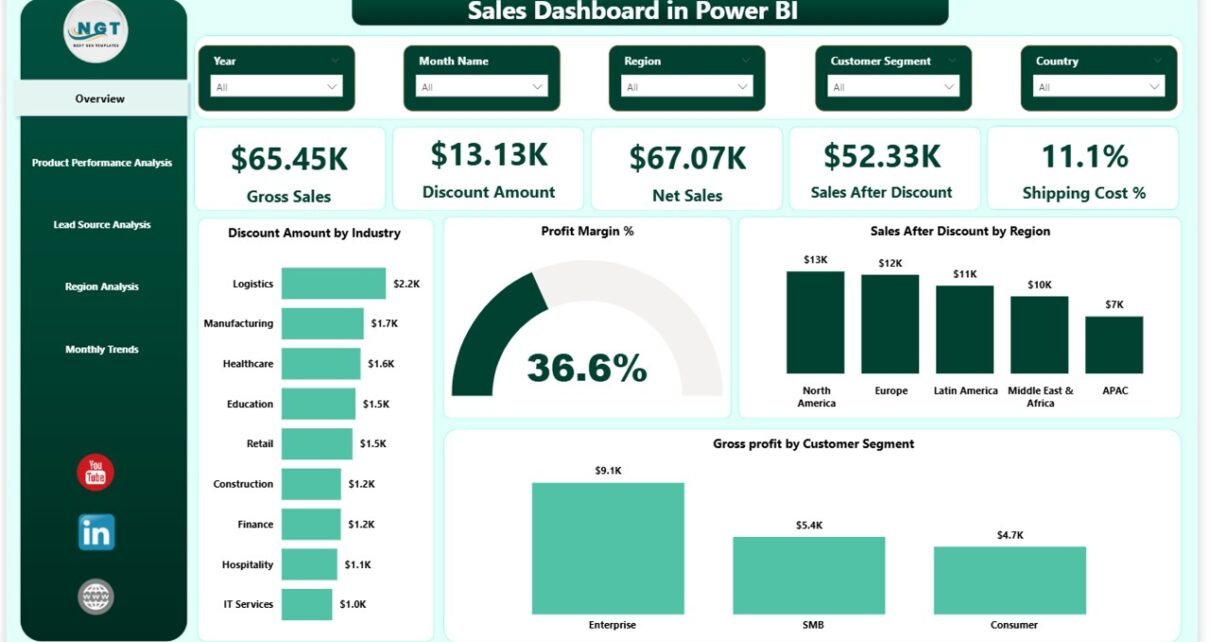Viewport: 1210px width, 642px height.
Task: Click the globe website icon
Action: tap(96, 597)
